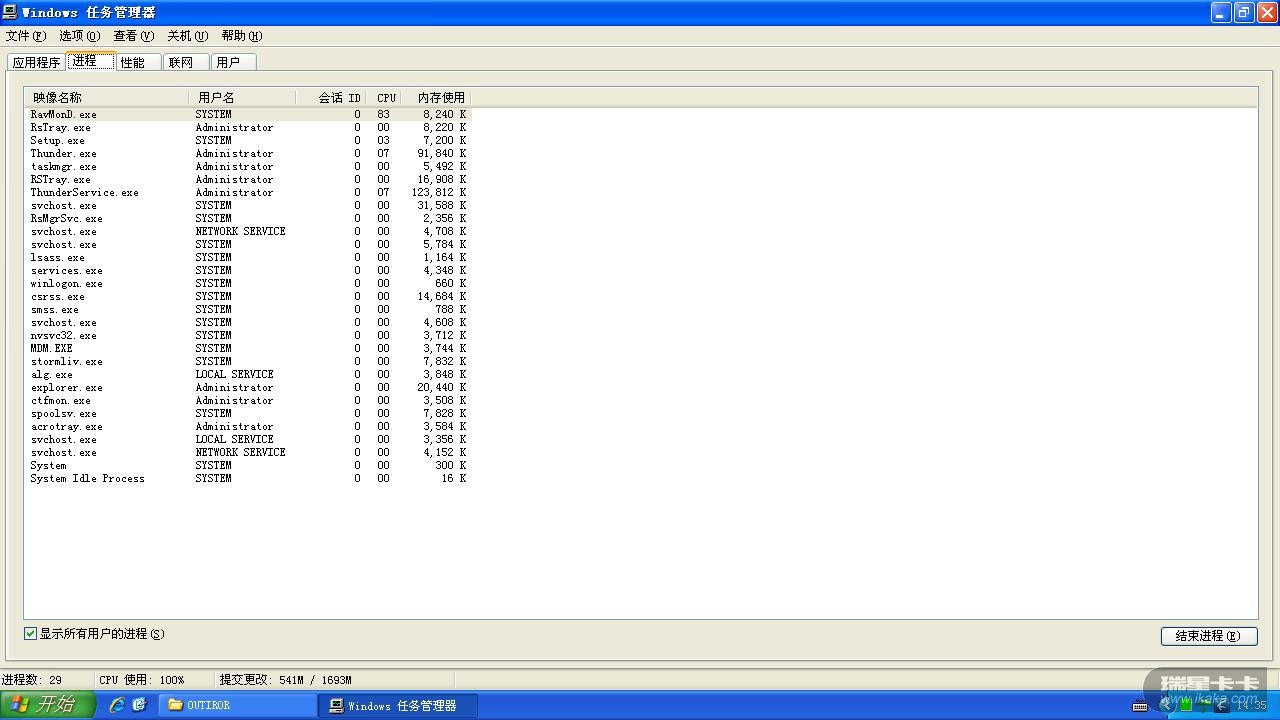
Task: Select the System Idle Process row
Action: (248, 479)
